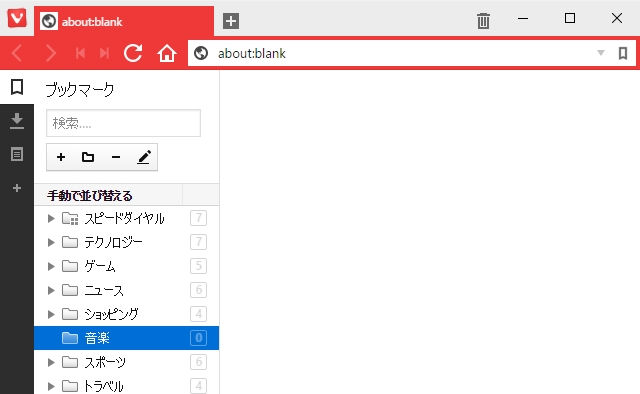The image size is (640, 394).
Task: Bookmark this page from address bar
Action: [623, 53]
